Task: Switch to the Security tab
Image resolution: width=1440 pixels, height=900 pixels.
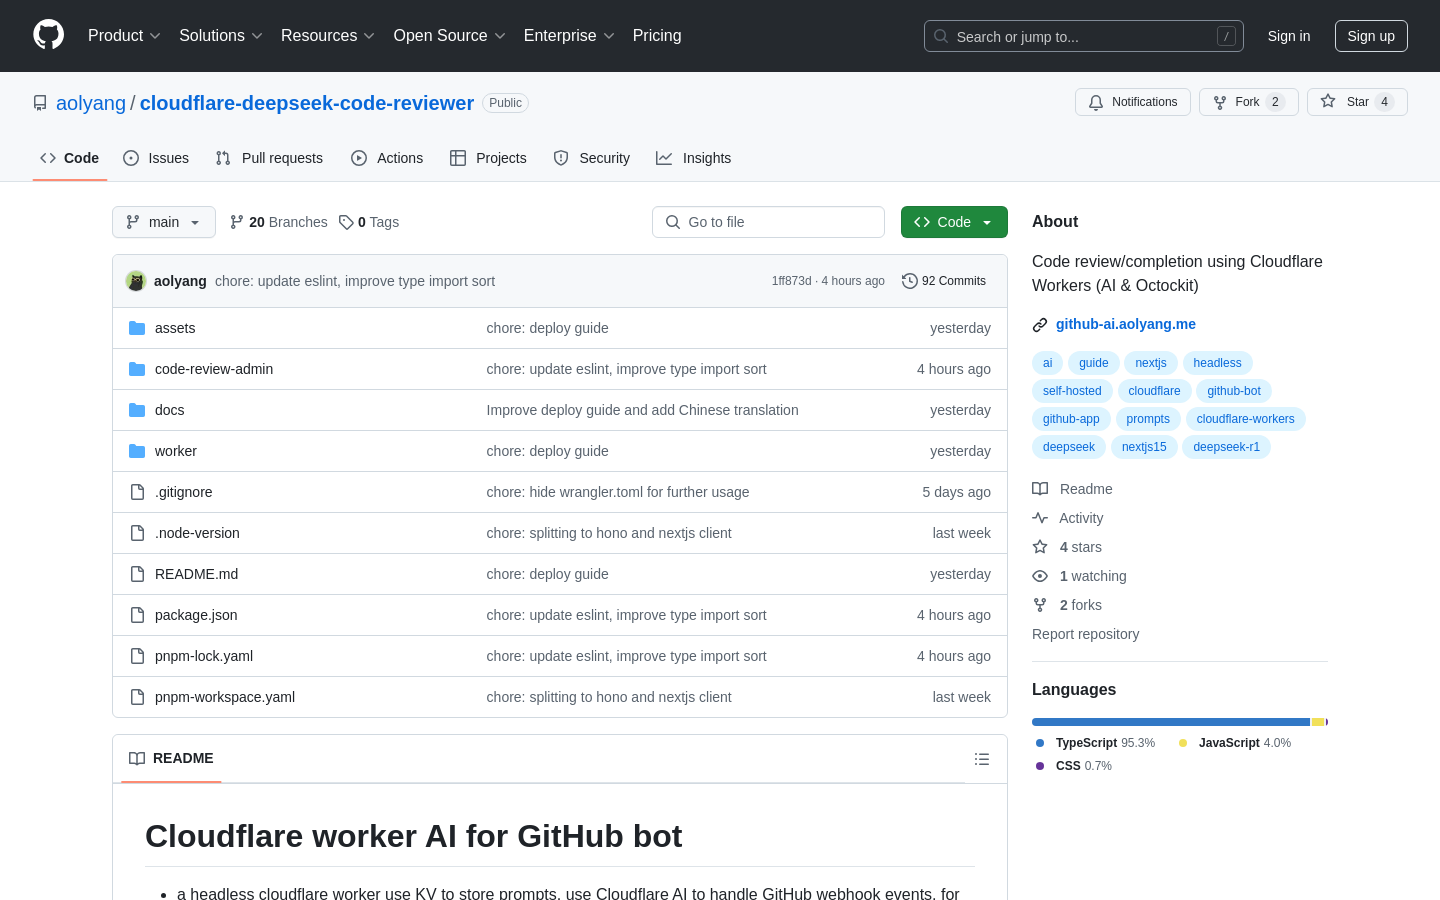Action: pyautogui.click(x=592, y=158)
